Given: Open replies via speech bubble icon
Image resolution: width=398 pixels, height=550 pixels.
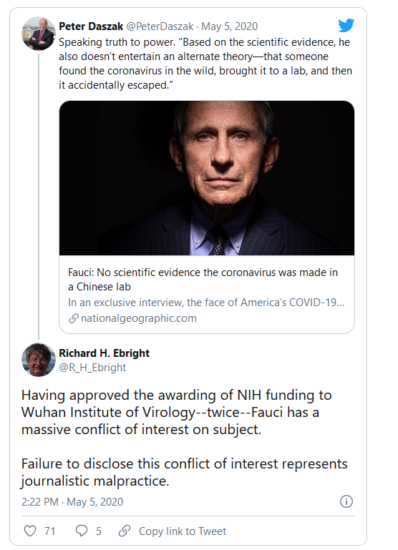Looking at the screenshot, I should coord(81,531).
